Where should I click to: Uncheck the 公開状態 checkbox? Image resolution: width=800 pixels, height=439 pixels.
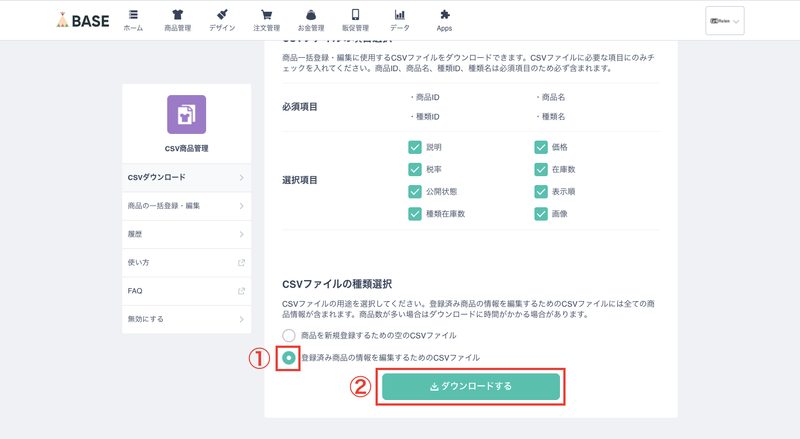tap(414, 191)
